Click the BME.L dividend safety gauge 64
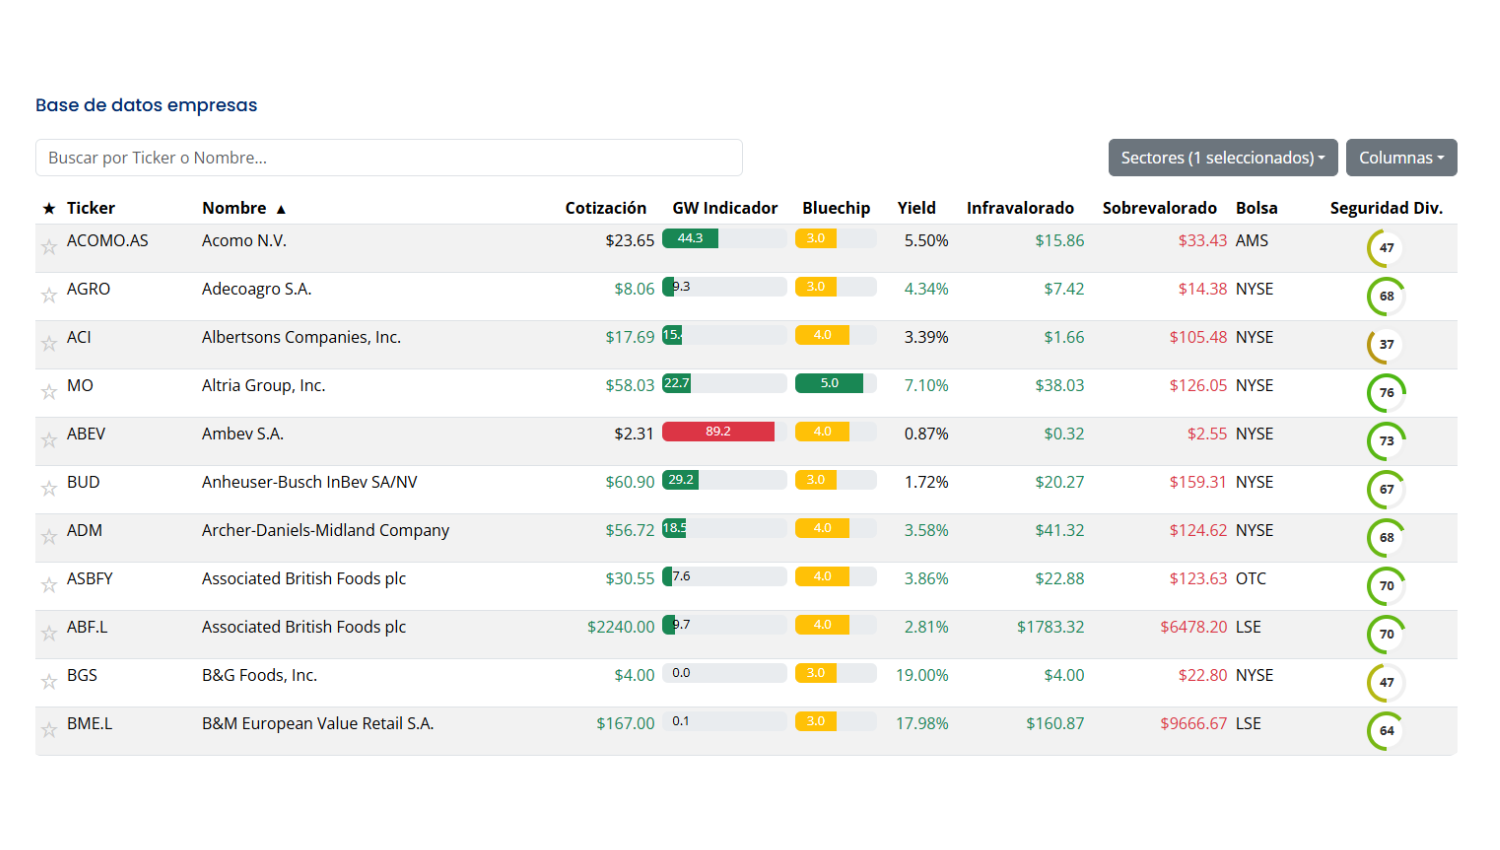The image size is (1500, 850). click(x=1386, y=730)
